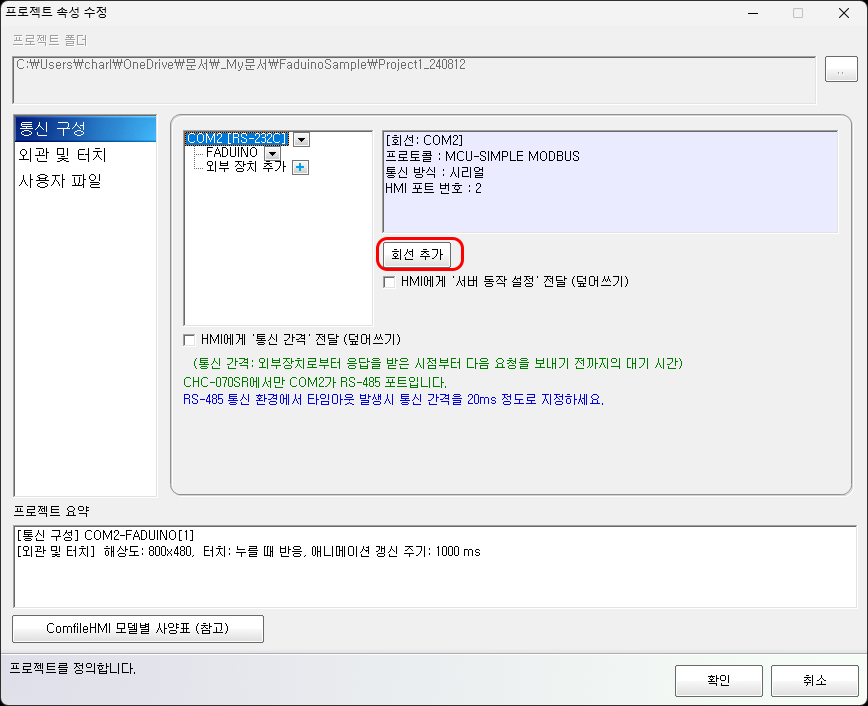This screenshot has height=706, width=868.
Task: Open the COM2 [RS-232C] dropdown arrow
Action: pos(301,139)
